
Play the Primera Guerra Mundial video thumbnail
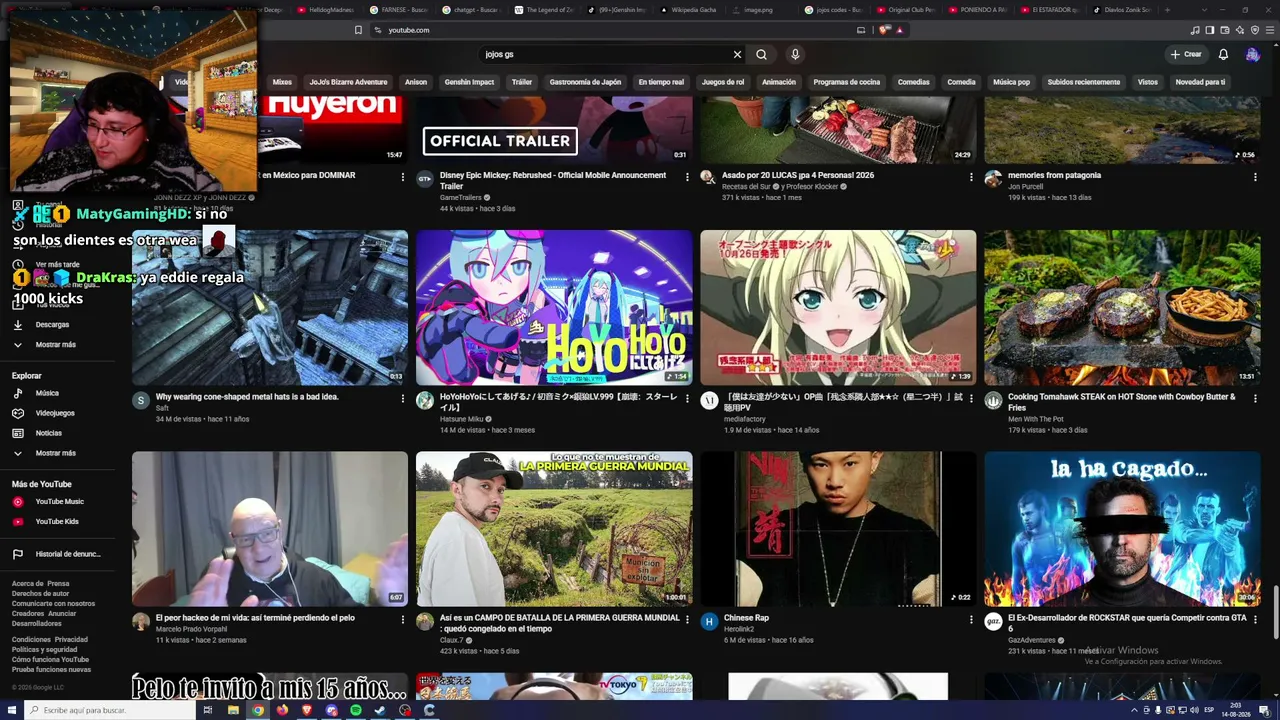554,529
